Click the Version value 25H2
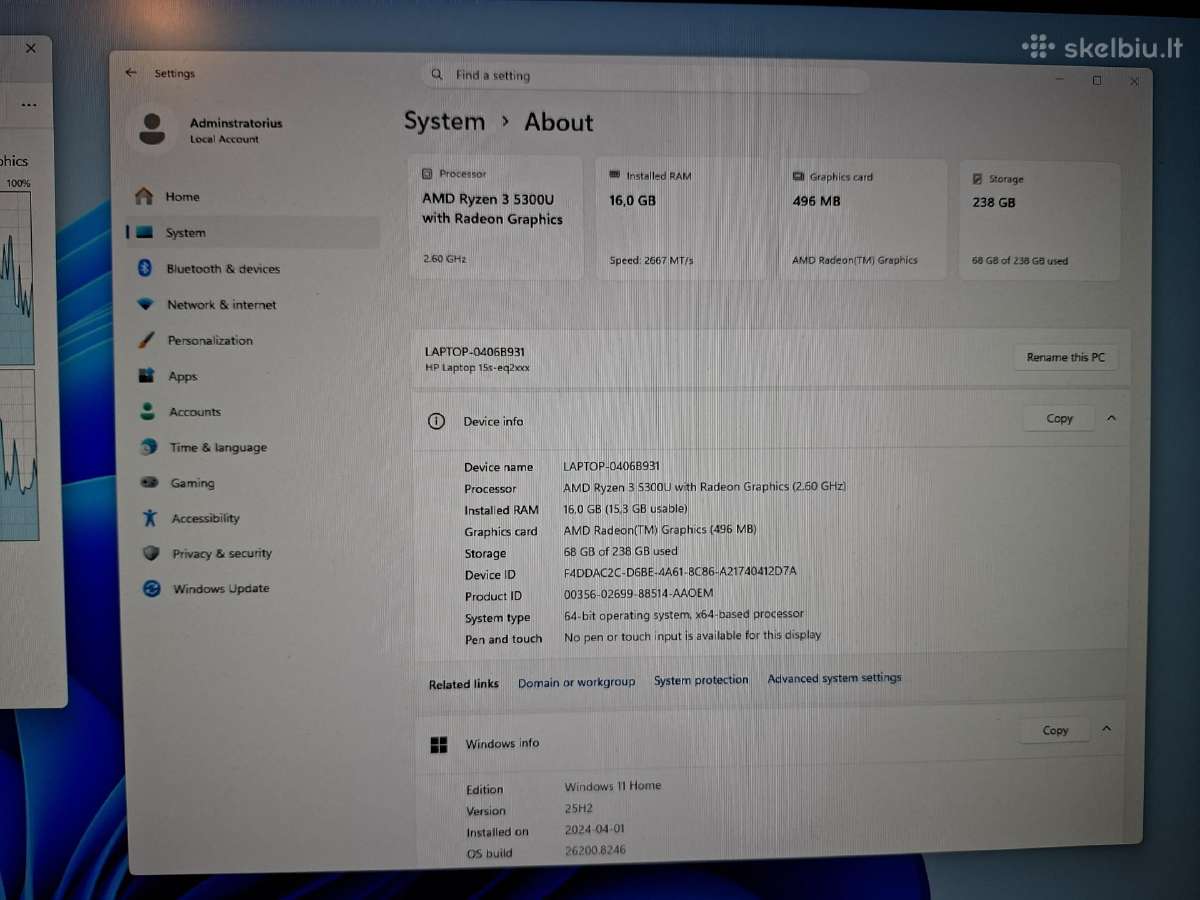 [x=578, y=808]
